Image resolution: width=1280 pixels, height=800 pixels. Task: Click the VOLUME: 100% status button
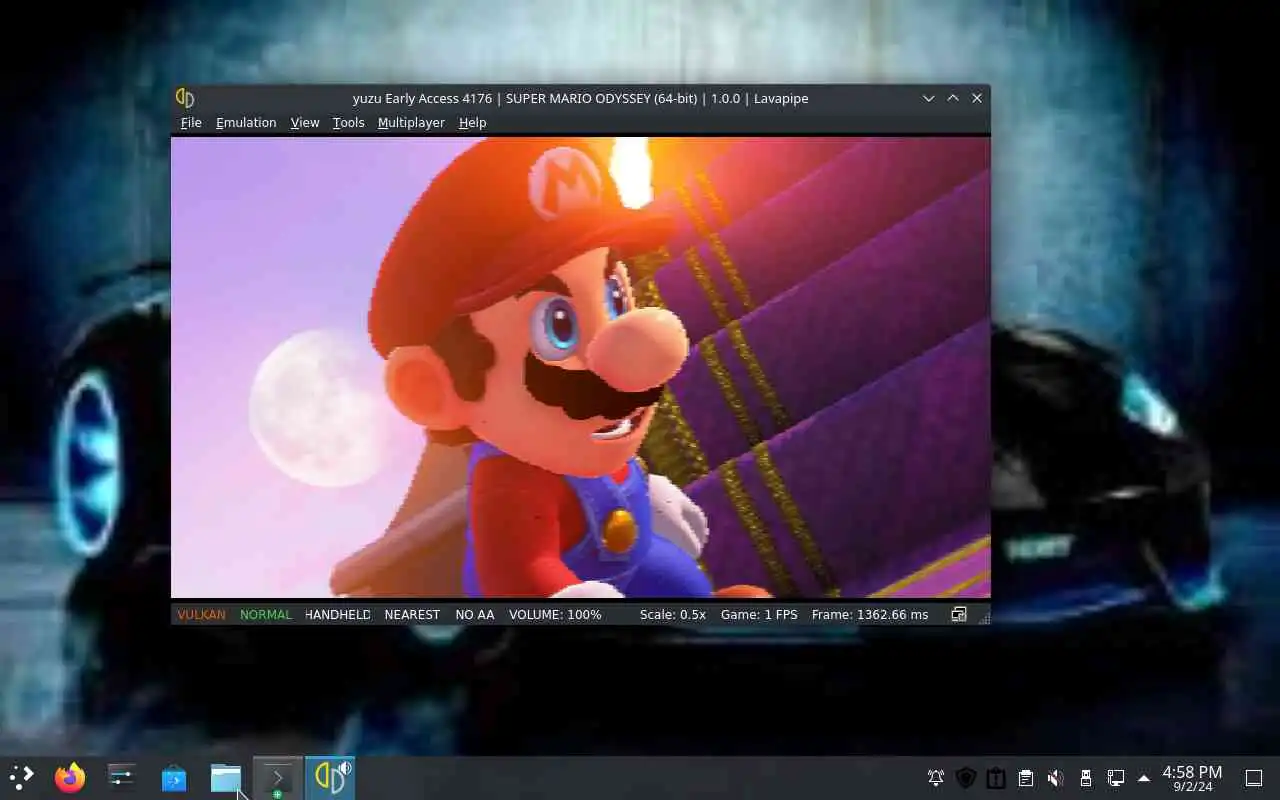[x=555, y=614]
